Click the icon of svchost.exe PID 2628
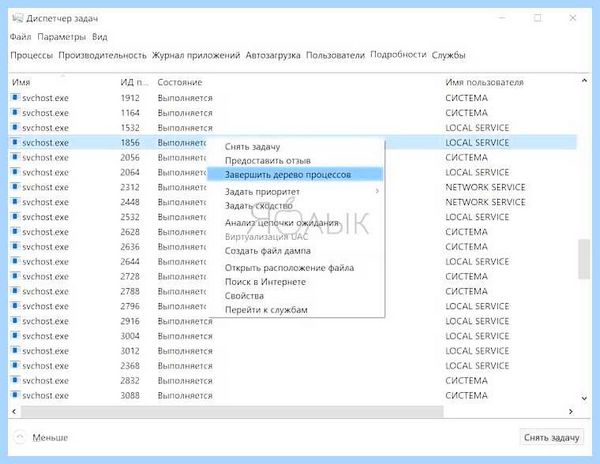The width and height of the screenshot is (600, 464). coord(15,231)
